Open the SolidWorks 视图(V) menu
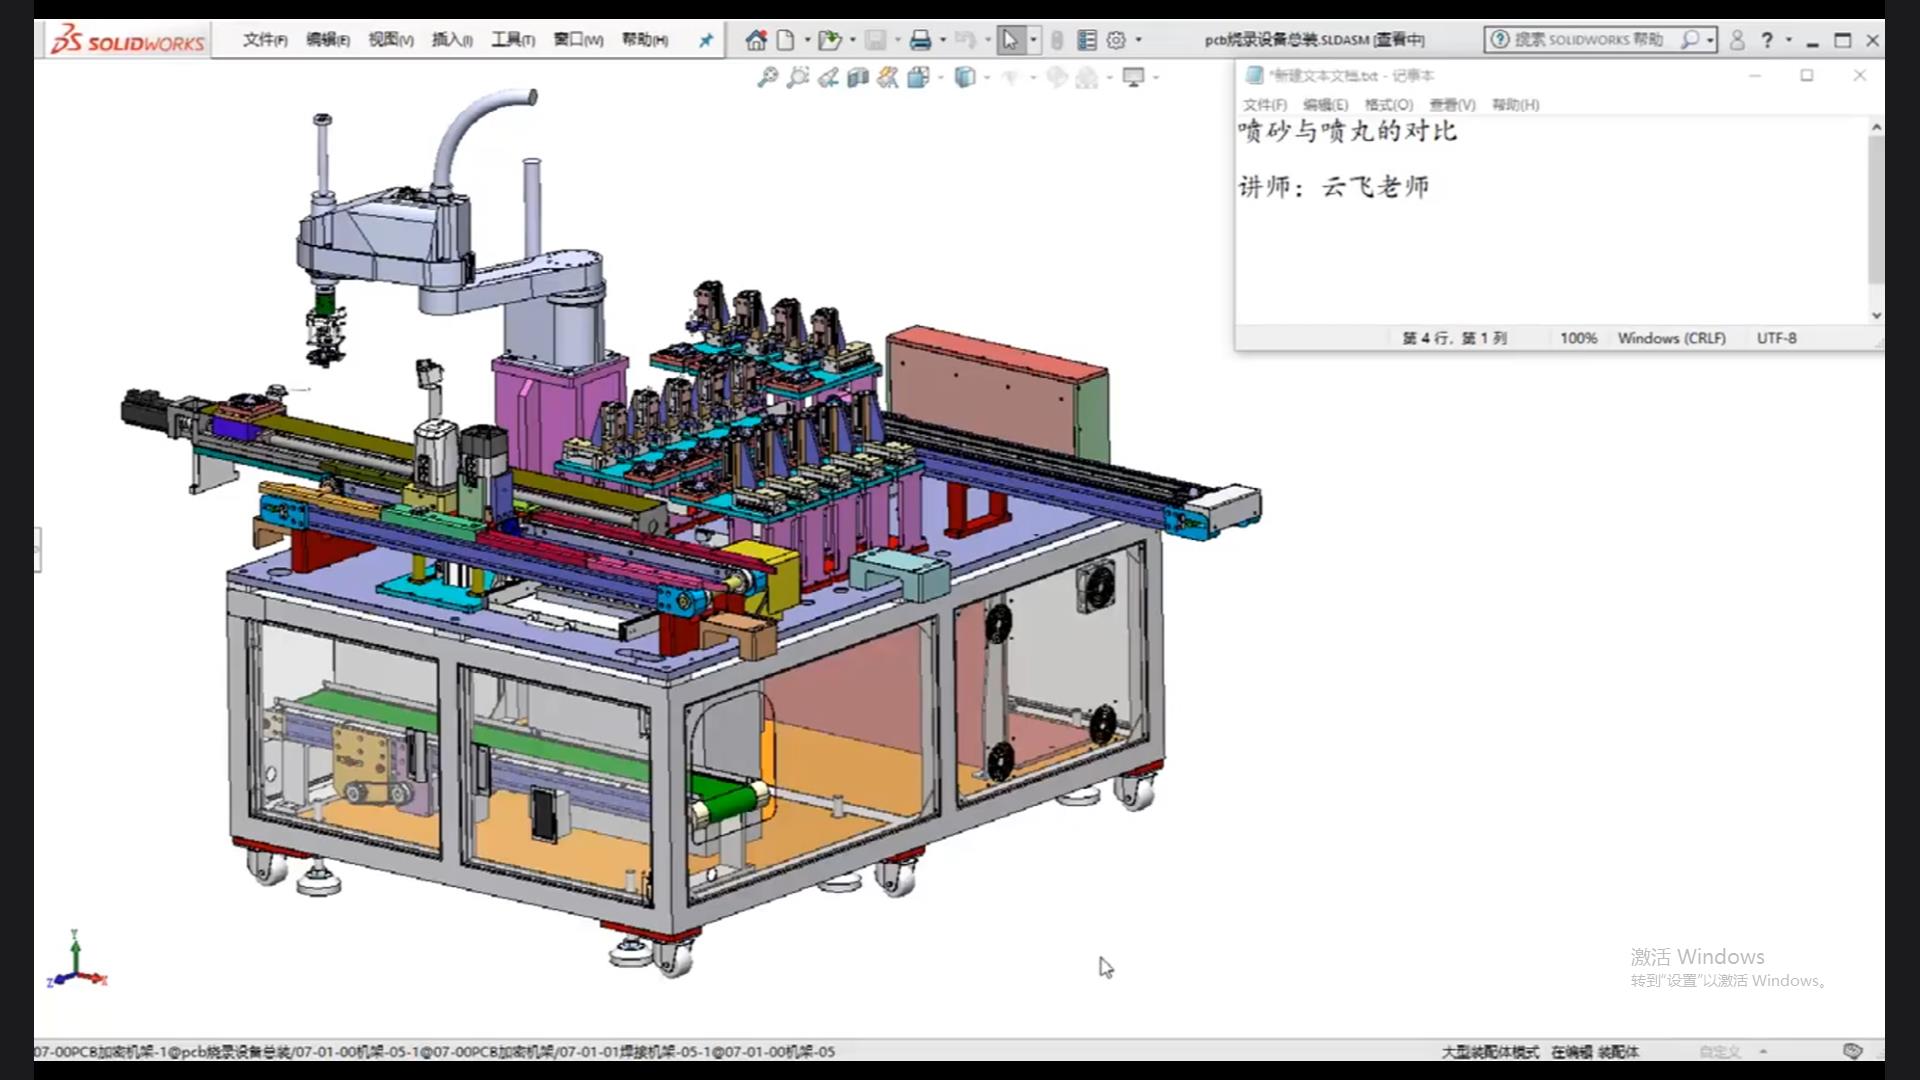The height and width of the screenshot is (1080, 1920). [391, 40]
